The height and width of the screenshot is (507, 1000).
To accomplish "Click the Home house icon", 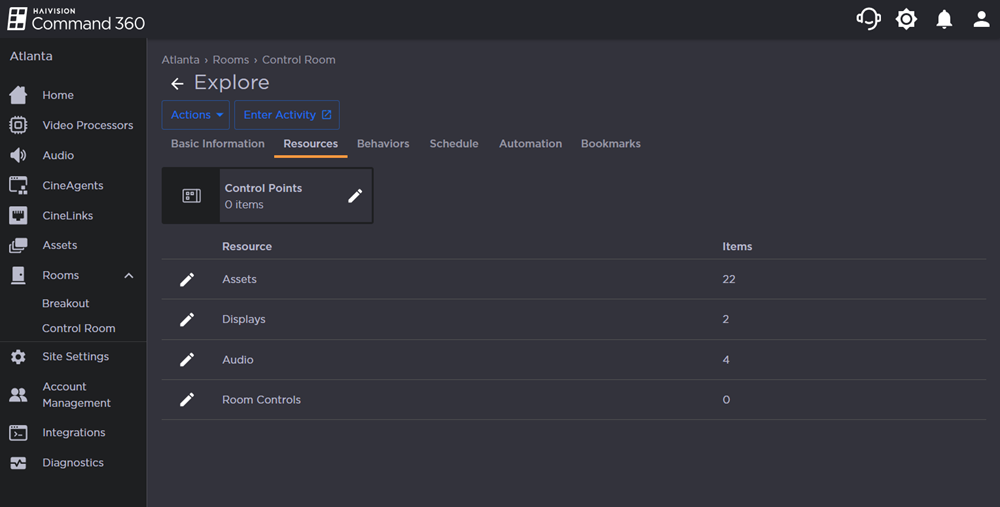I will (x=18, y=95).
